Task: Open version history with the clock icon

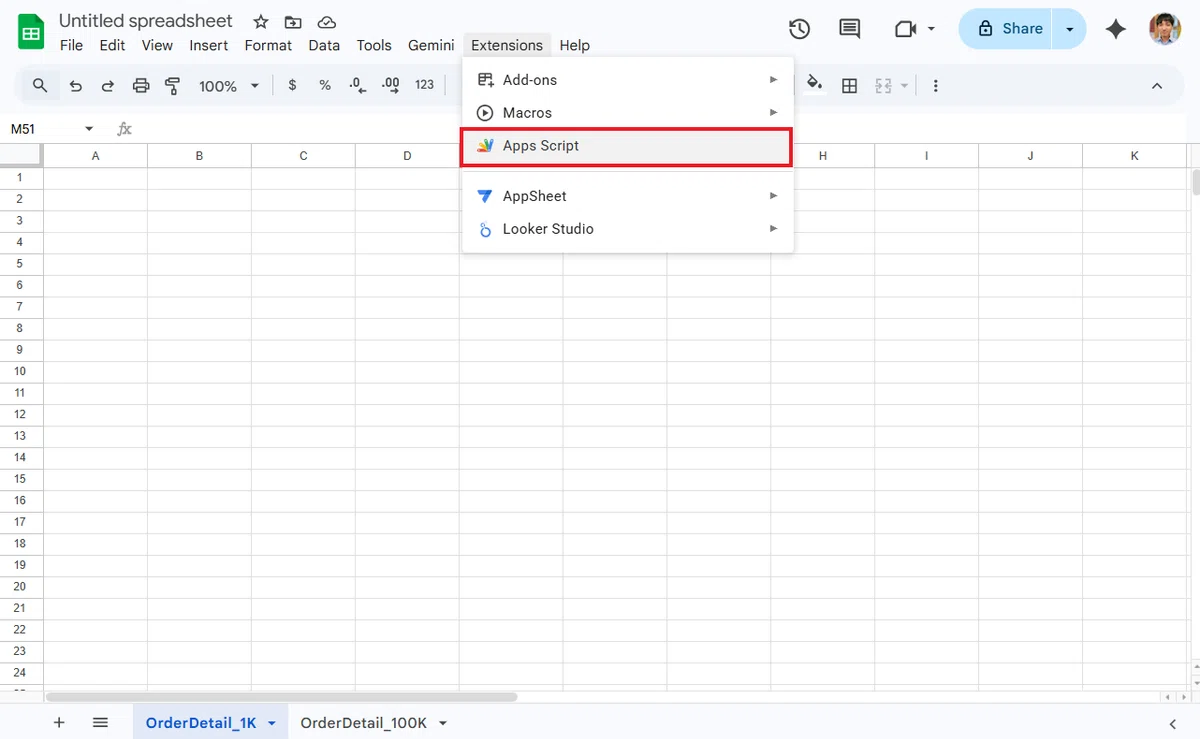Action: tap(799, 29)
